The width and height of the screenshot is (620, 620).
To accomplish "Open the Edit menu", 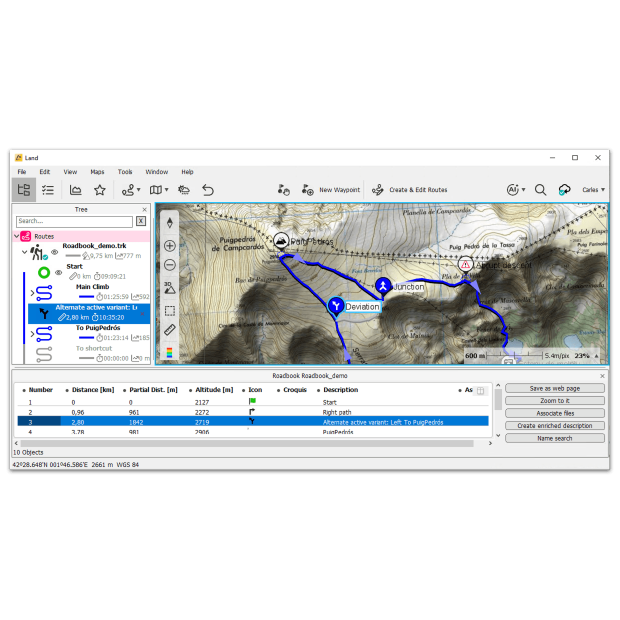I will (x=45, y=172).
